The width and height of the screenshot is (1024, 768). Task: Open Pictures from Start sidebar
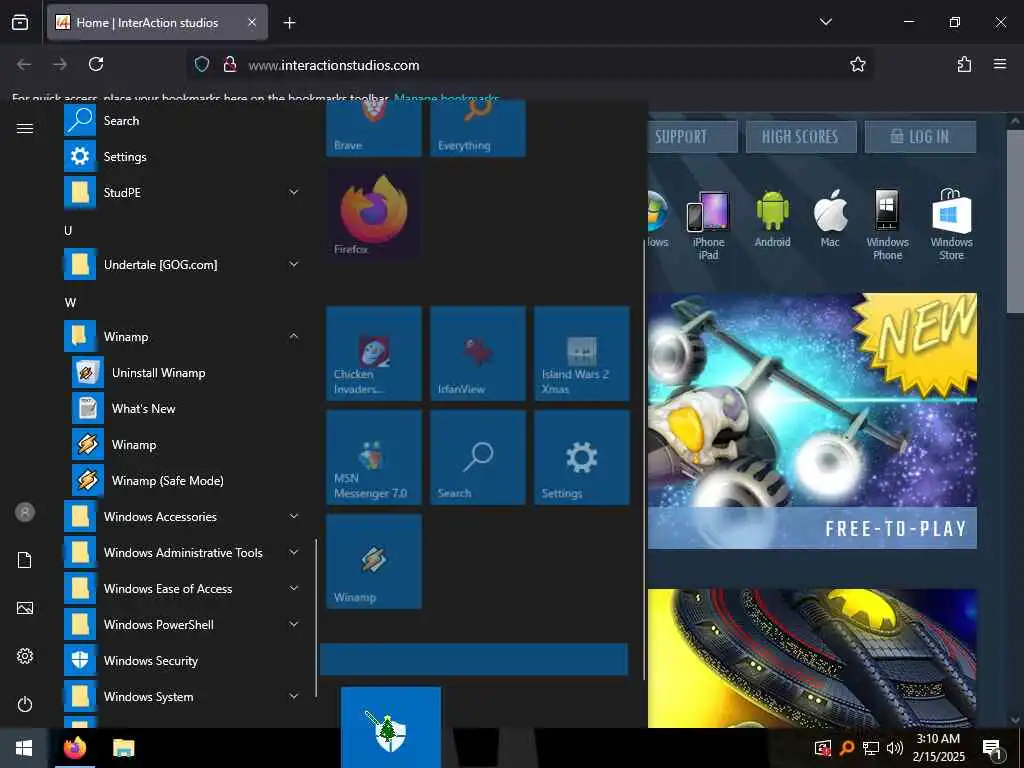tap(25, 608)
